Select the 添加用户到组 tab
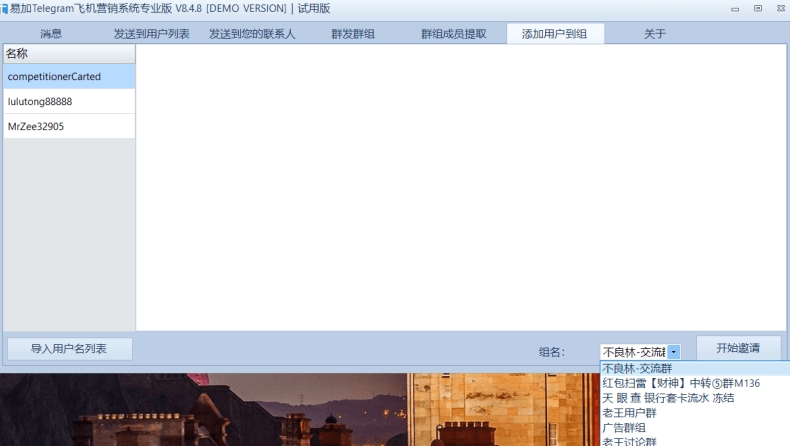The height and width of the screenshot is (446, 790). [554, 34]
